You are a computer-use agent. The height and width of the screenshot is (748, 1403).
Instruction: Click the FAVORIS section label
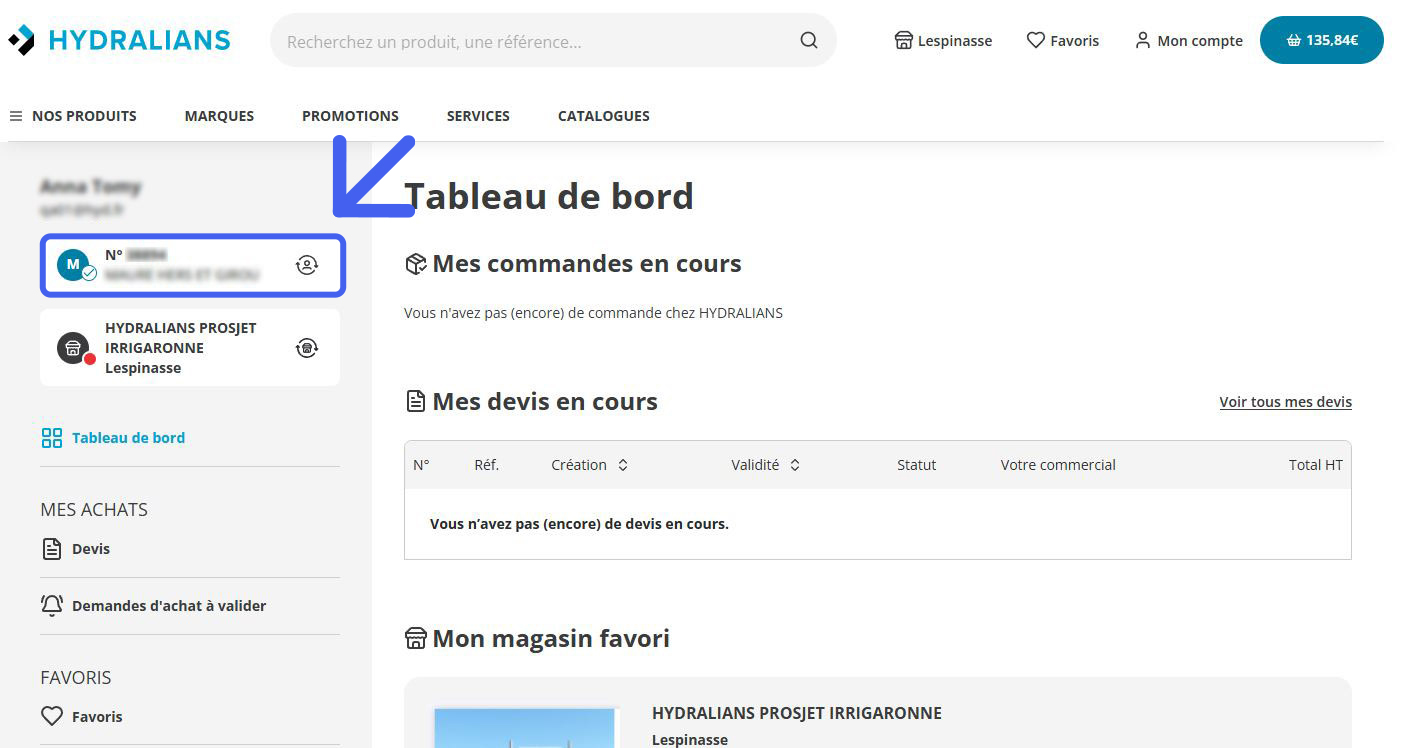(x=76, y=678)
